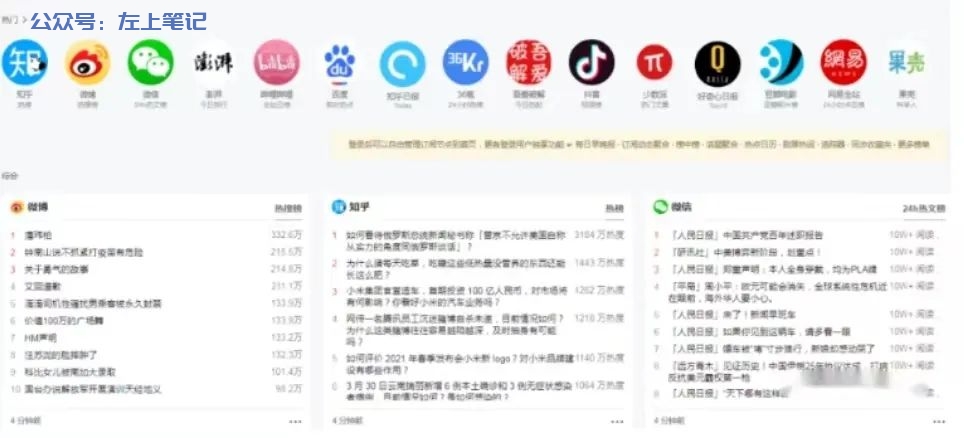This screenshot has width=964, height=438.
Task: Open Weibo item 8 with 132.3万 heat
Action: point(61,355)
